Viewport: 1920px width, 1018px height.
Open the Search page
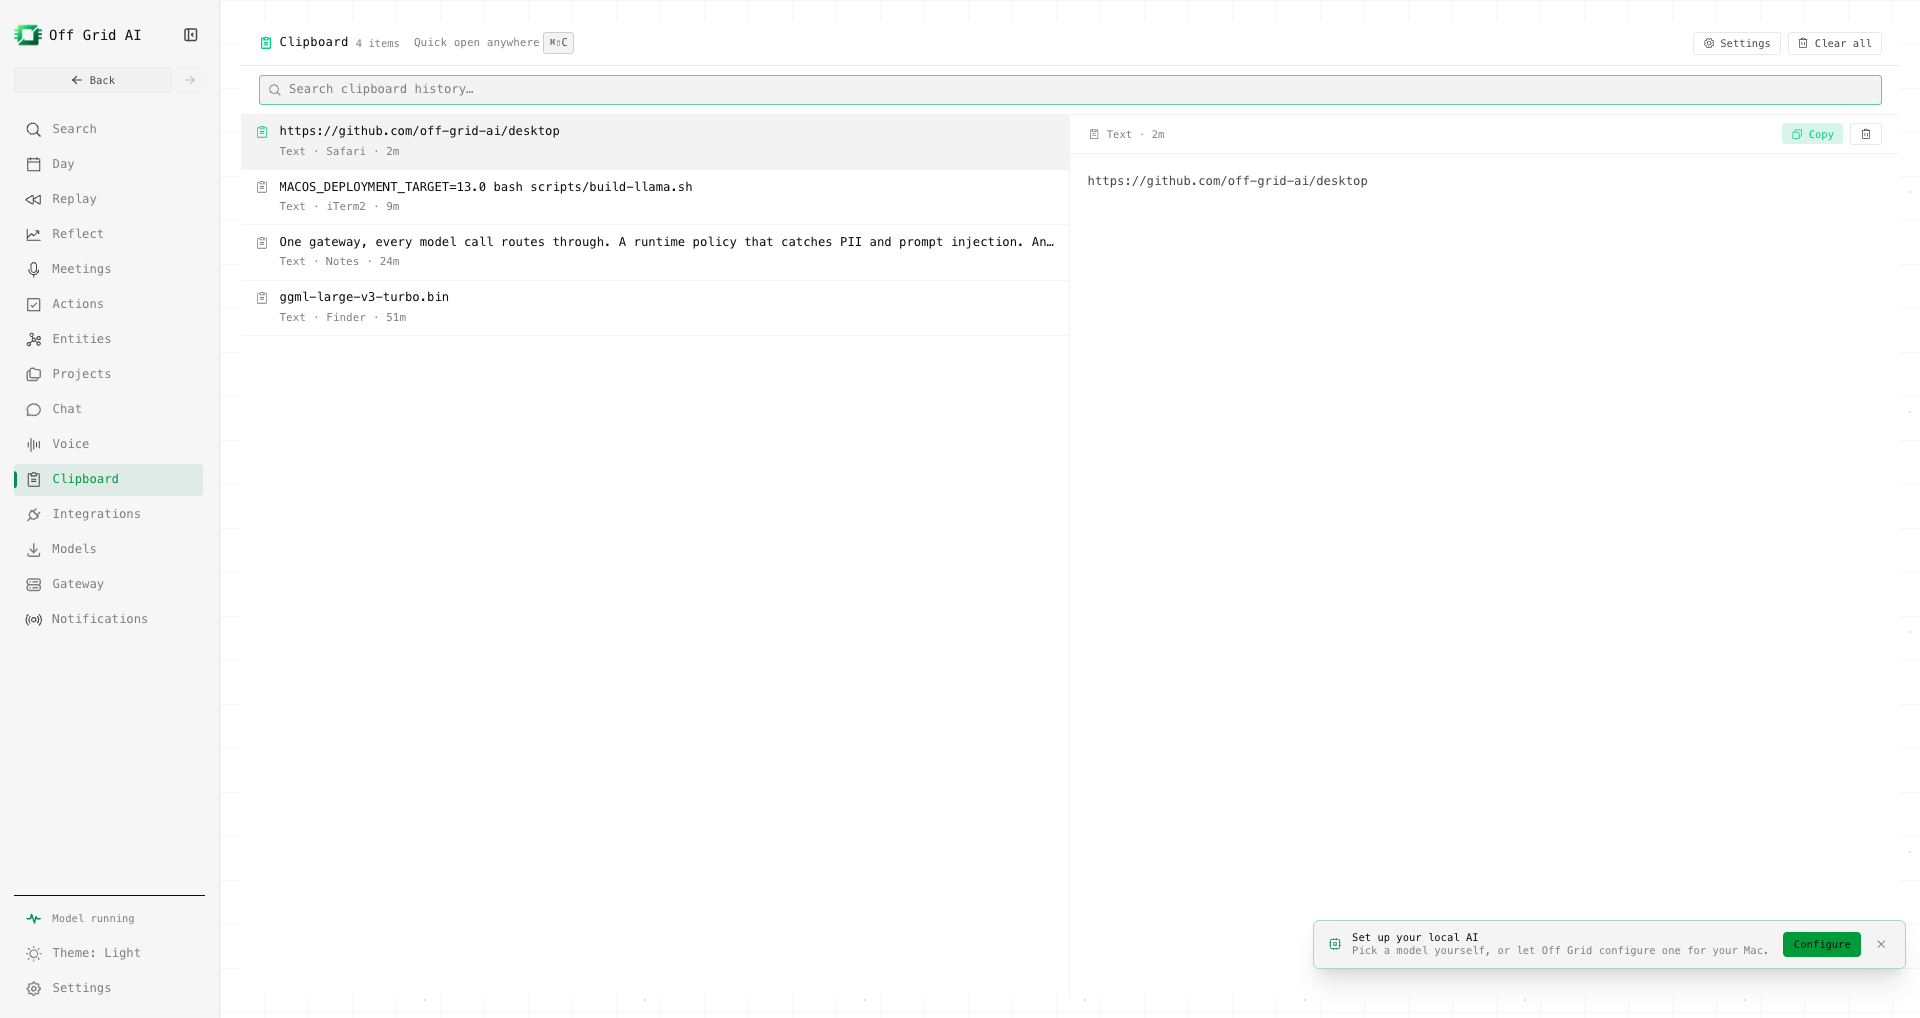[109, 129]
